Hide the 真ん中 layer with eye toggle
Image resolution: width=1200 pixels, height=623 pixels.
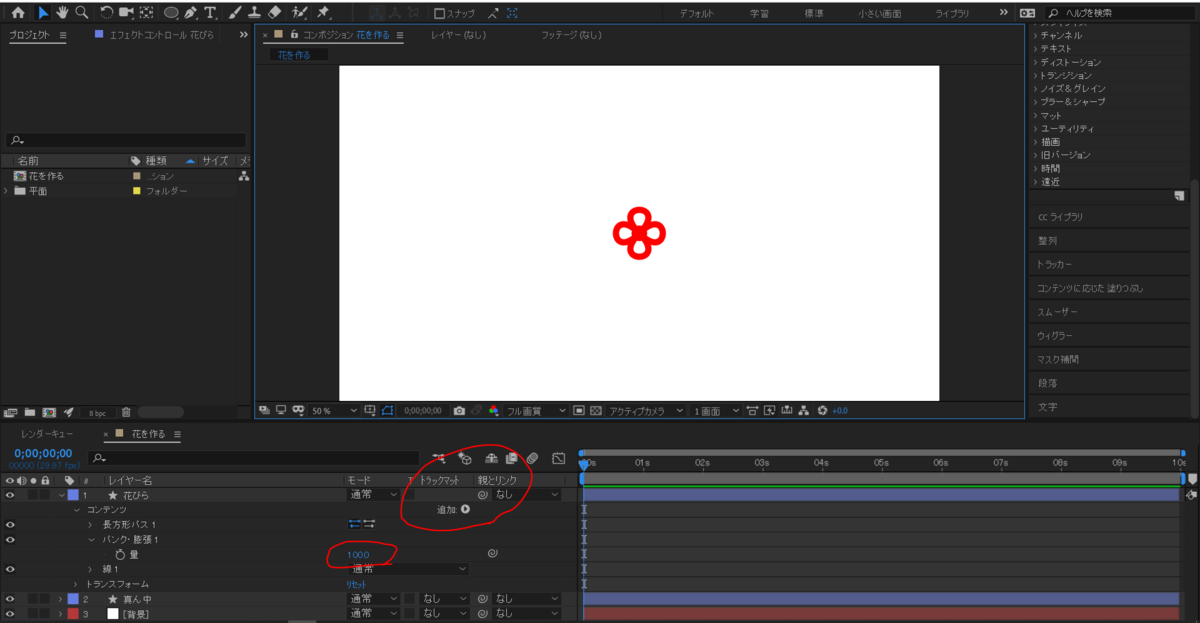[10, 599]
